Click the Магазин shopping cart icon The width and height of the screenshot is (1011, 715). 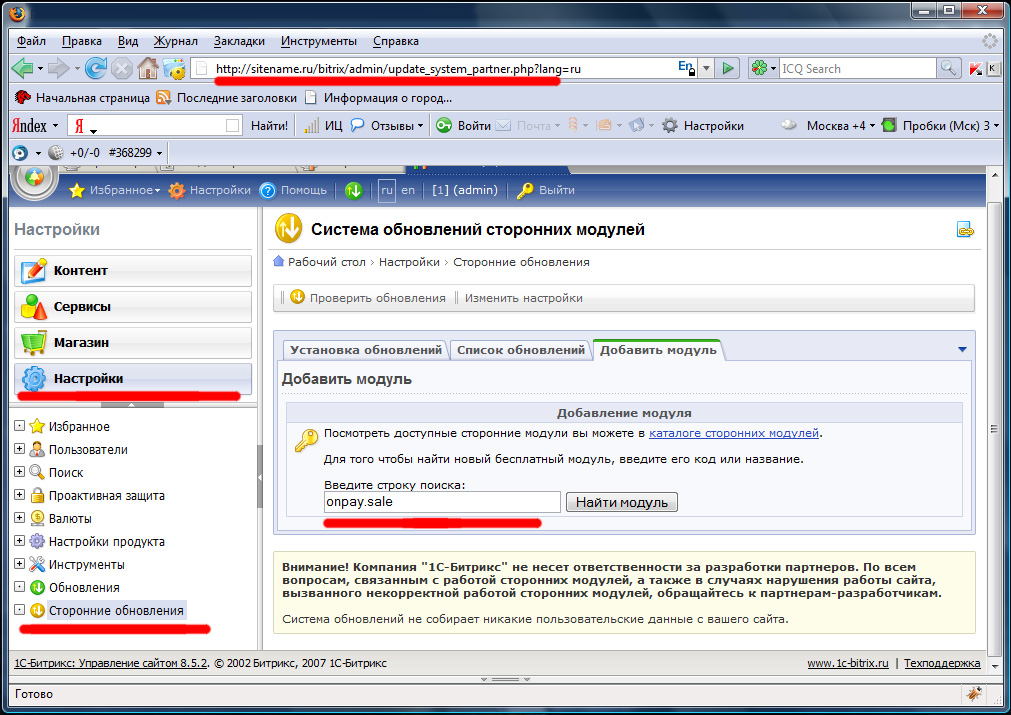click(34, 343)
